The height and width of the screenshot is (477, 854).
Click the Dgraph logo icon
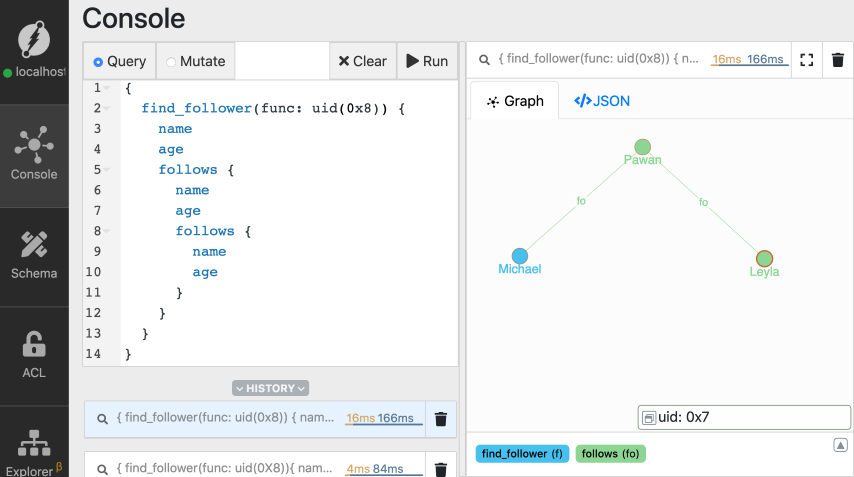pyautogui.click(x=34, y=41)
